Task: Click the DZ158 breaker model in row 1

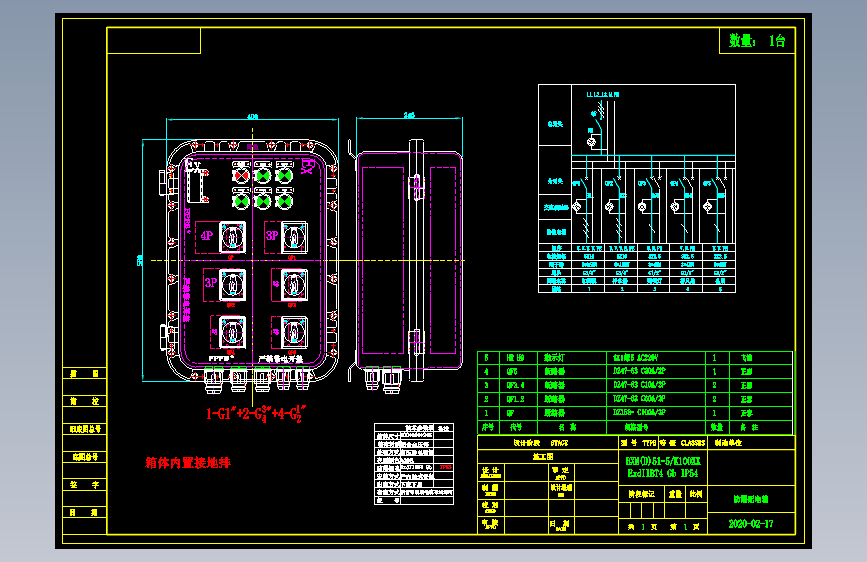Action: click(x=639, y=413)
